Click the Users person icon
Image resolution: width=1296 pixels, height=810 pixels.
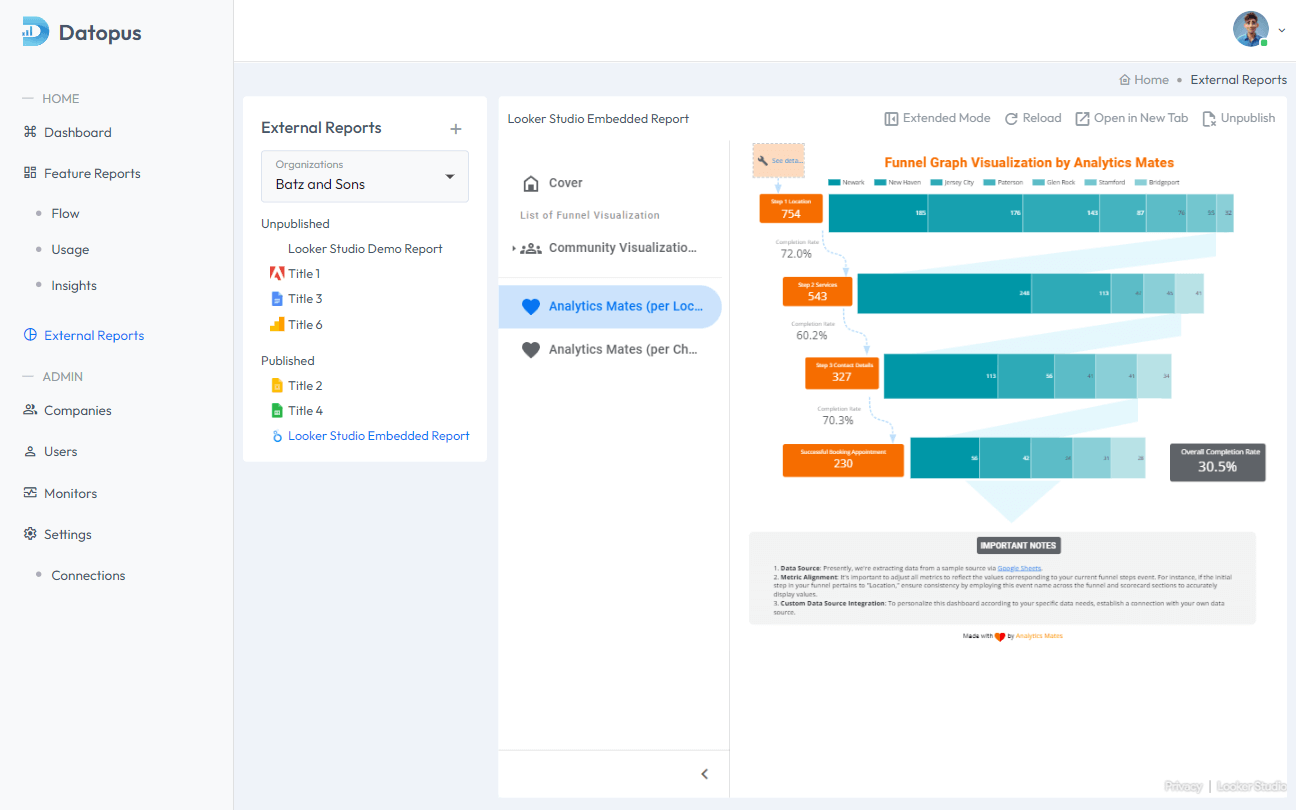point(30,451)
